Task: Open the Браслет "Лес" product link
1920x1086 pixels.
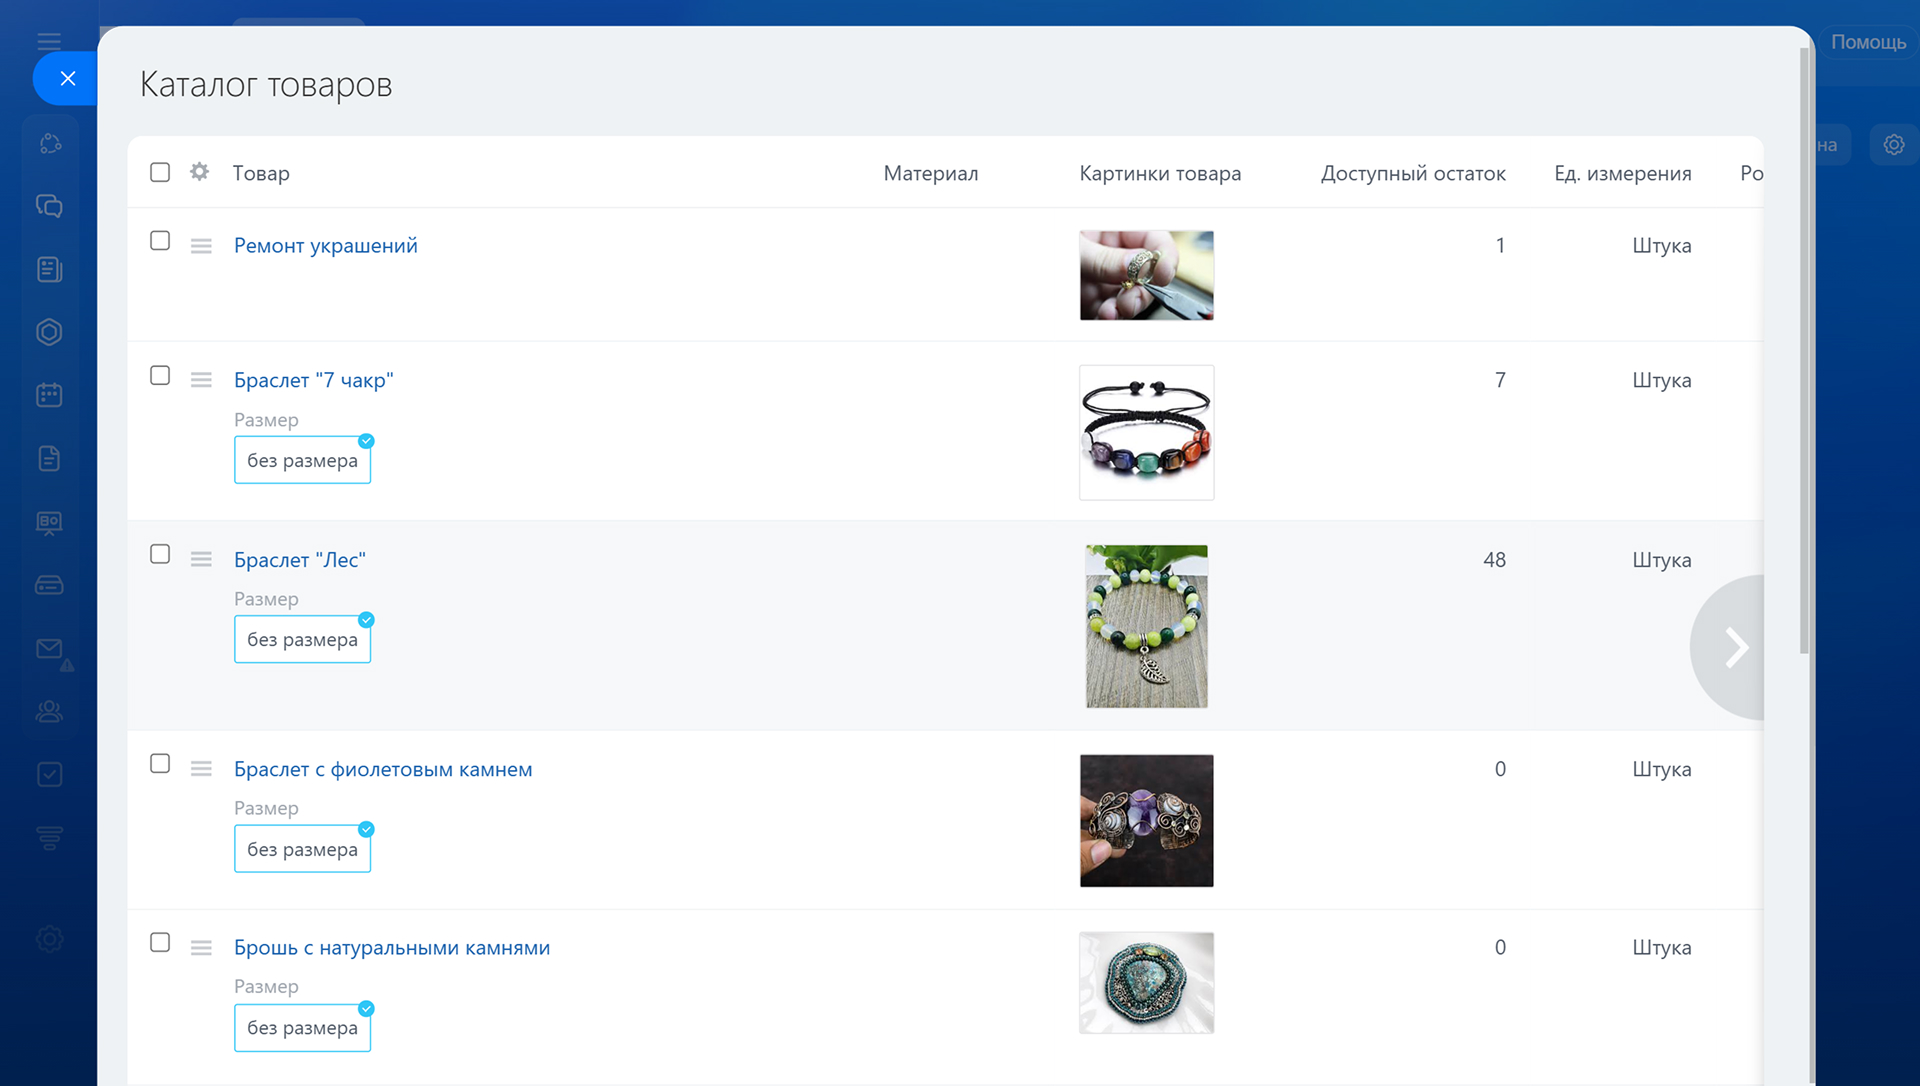Action: coord(299,560)
